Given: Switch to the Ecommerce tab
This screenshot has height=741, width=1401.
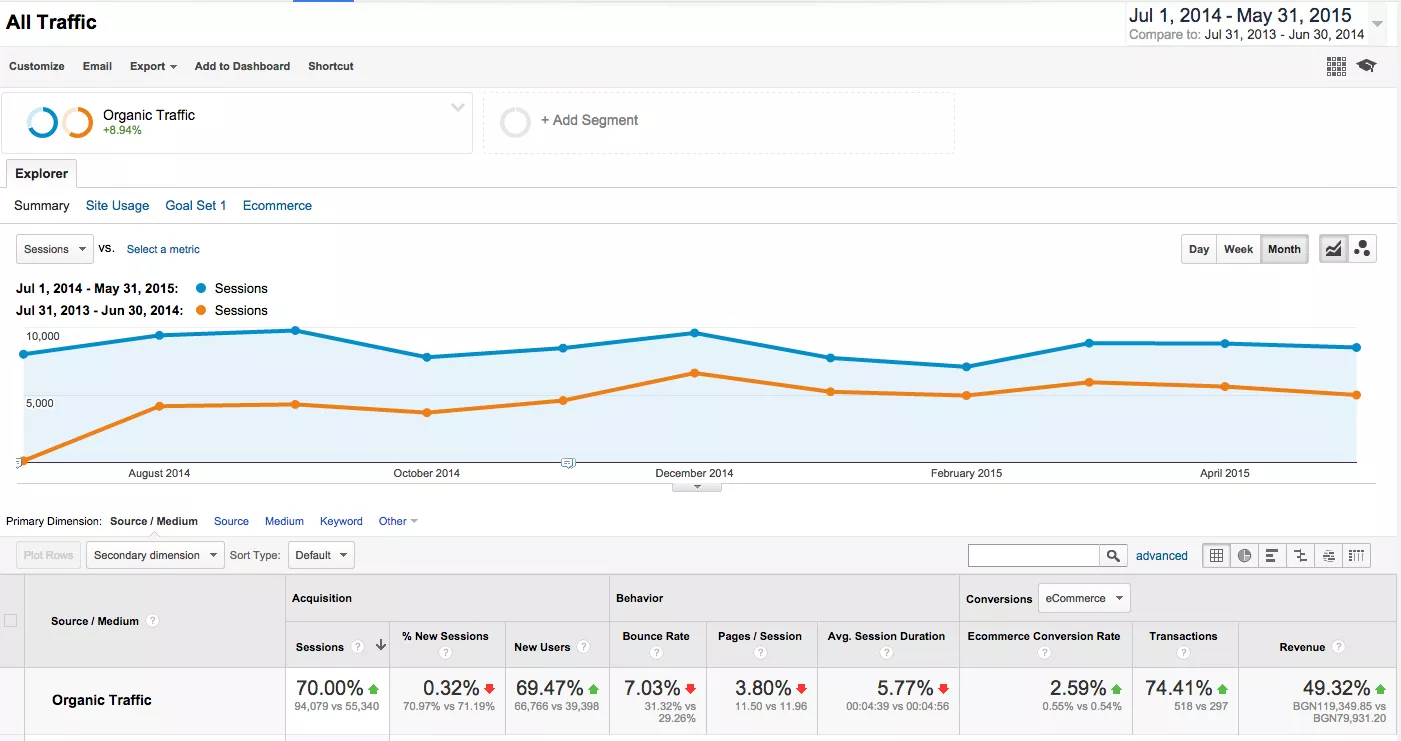Looking at the screenshot, I should point(277,205).
